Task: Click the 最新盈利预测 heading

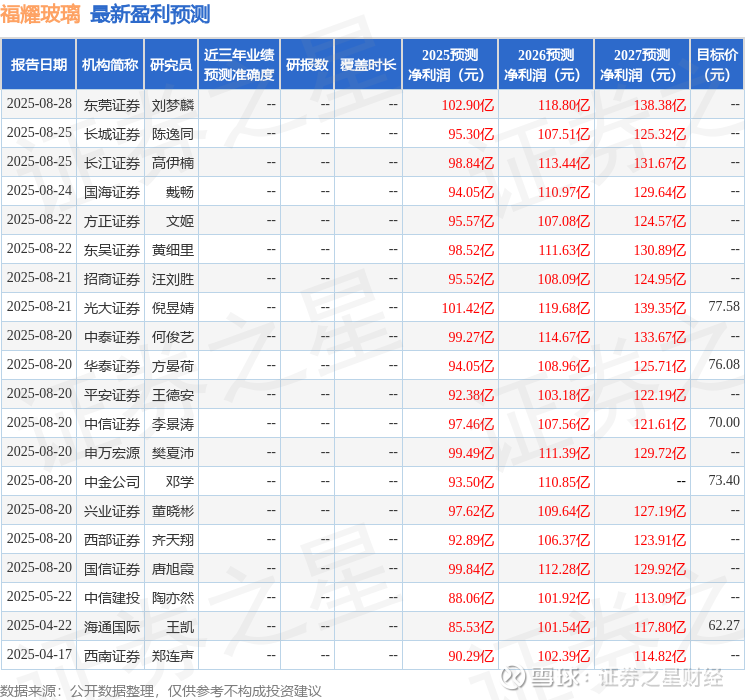Action: coord(150,14)
